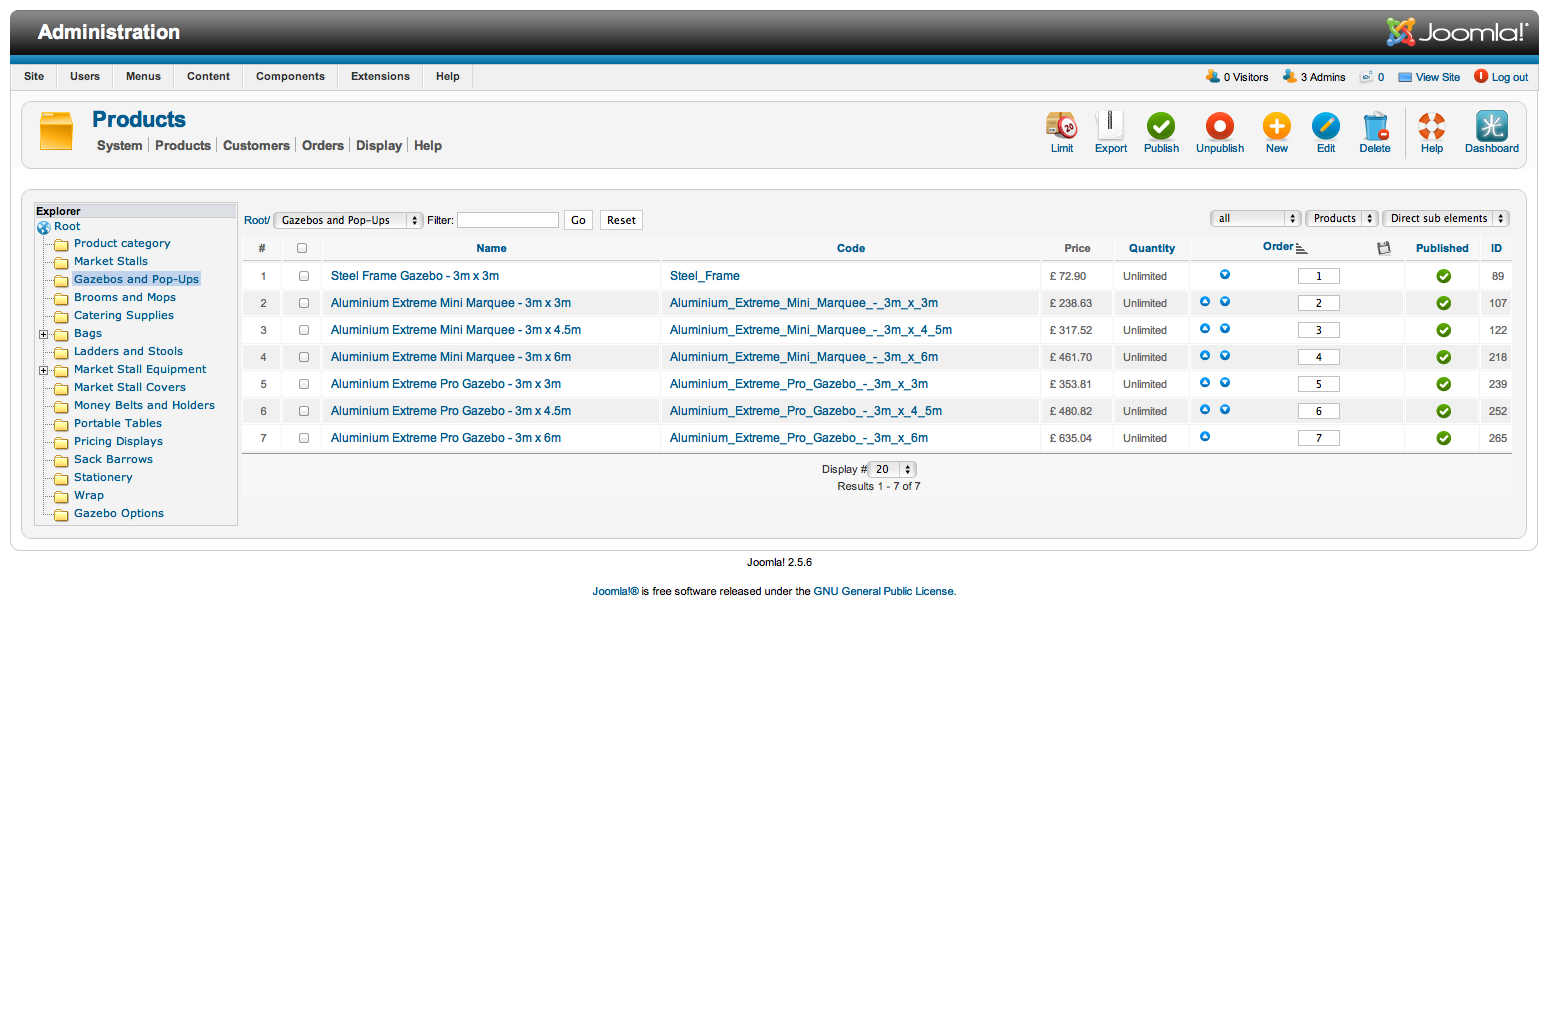This screenshot has width=1549, height=1035.
Task: Toggle published status of product ID 122
Action: coord(1443,330)
